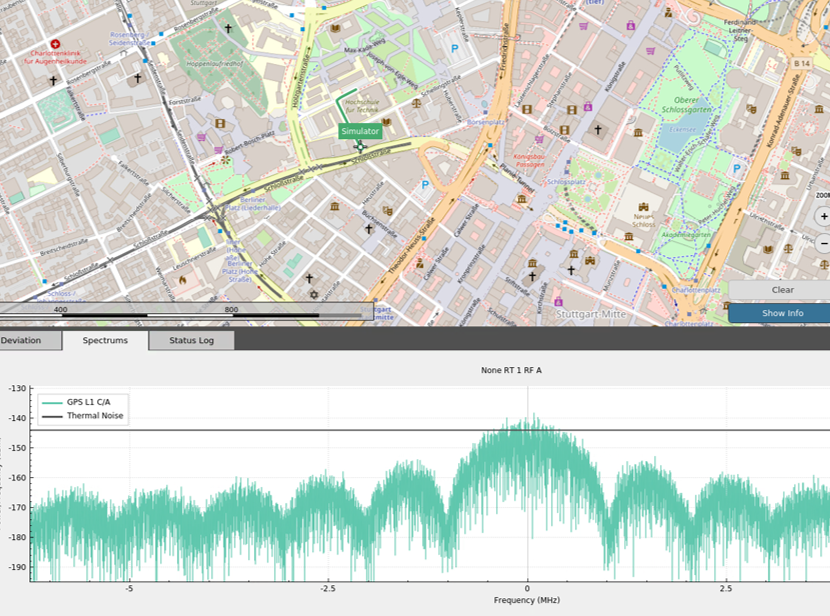Viewport: 830px width, 616px height.
Task: Click the 0 frequency tick label
Action: click(x=527, y=588)
